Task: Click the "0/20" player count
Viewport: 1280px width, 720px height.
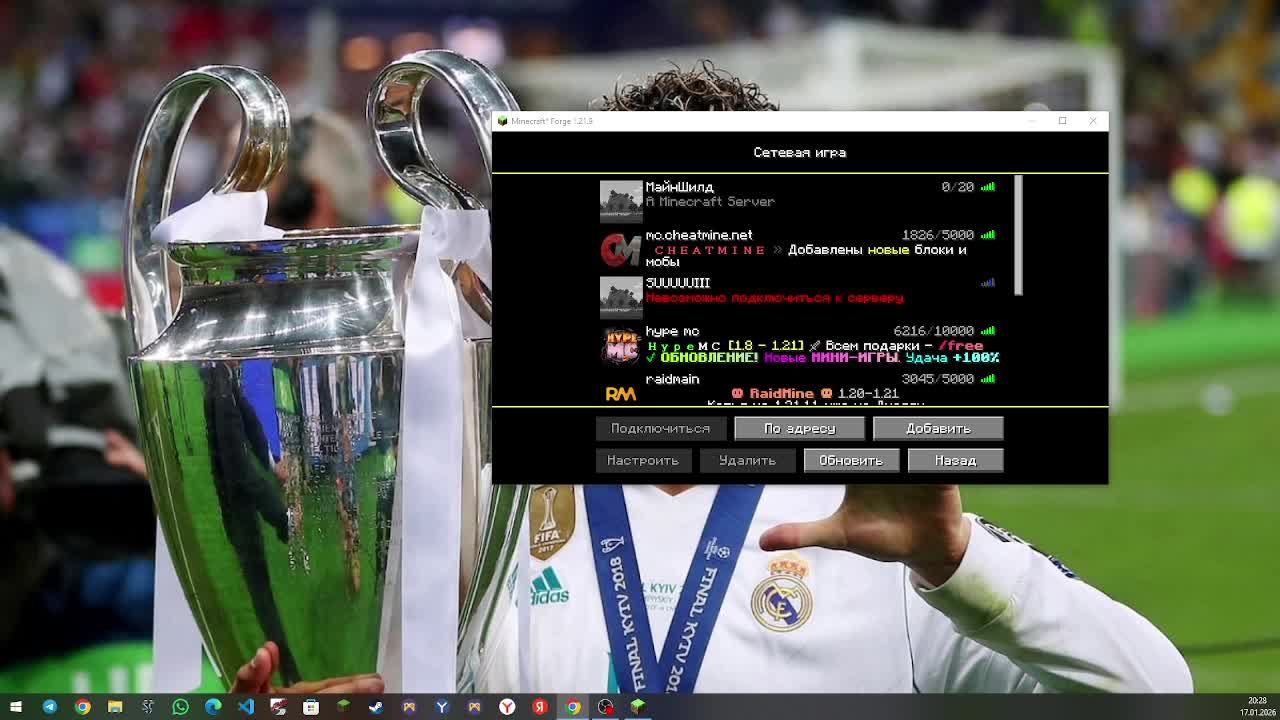Action: 957,187
